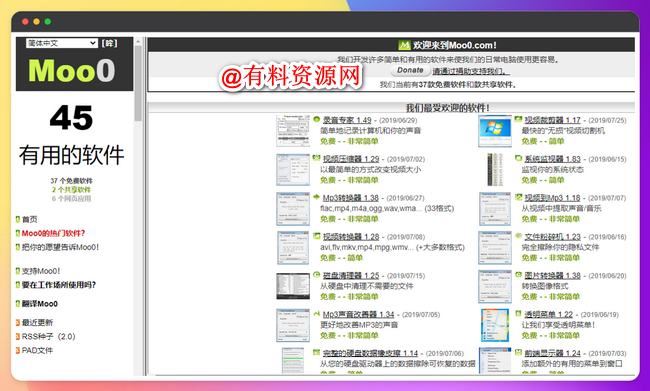Click green bullet icon beside 翻译Moo0

point(18,304)
